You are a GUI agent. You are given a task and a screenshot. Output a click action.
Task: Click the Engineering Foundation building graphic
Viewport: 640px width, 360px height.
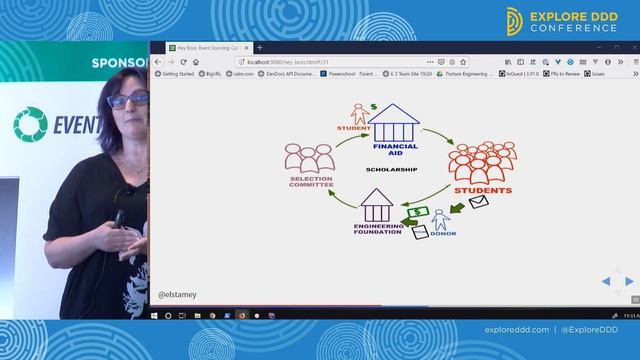click(x=376, y=205)
